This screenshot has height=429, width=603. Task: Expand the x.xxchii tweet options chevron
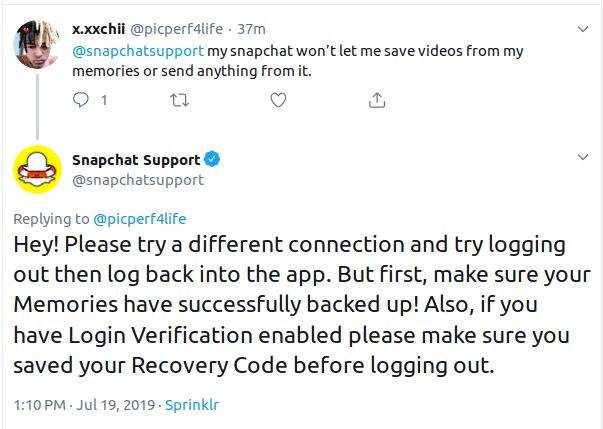click(x=583, y=29)
